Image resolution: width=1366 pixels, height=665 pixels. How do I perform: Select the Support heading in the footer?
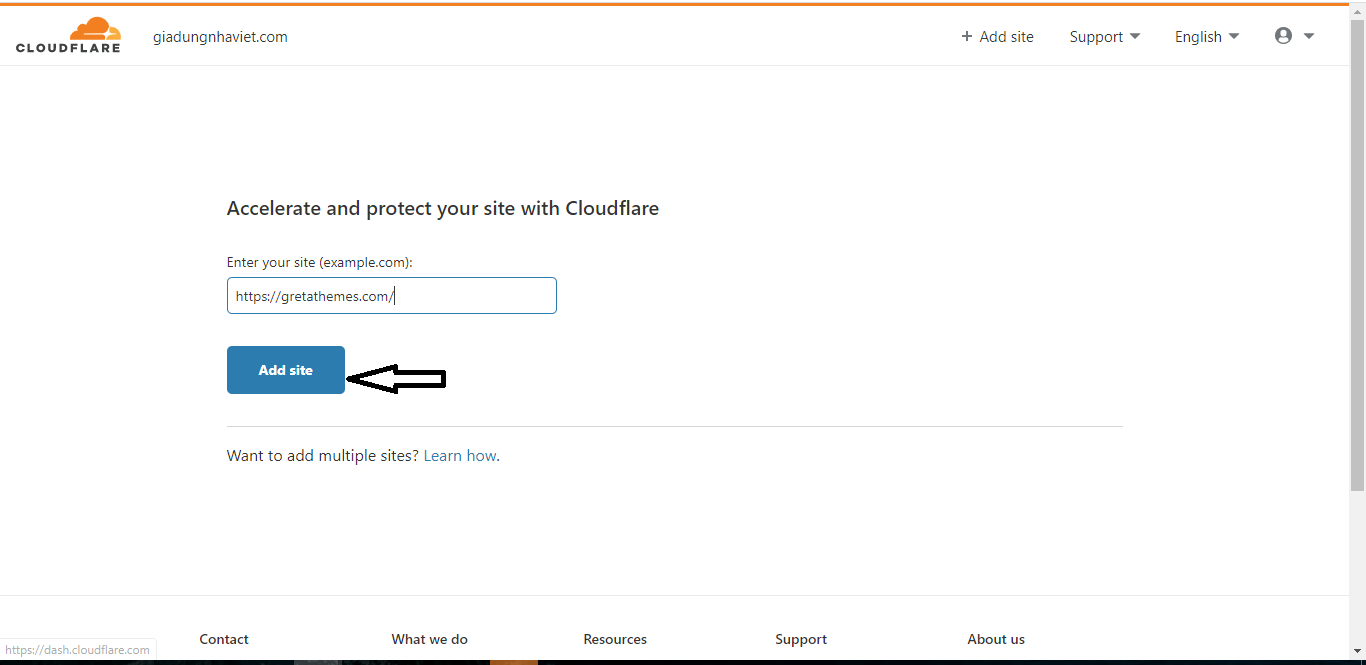point(801,639)
